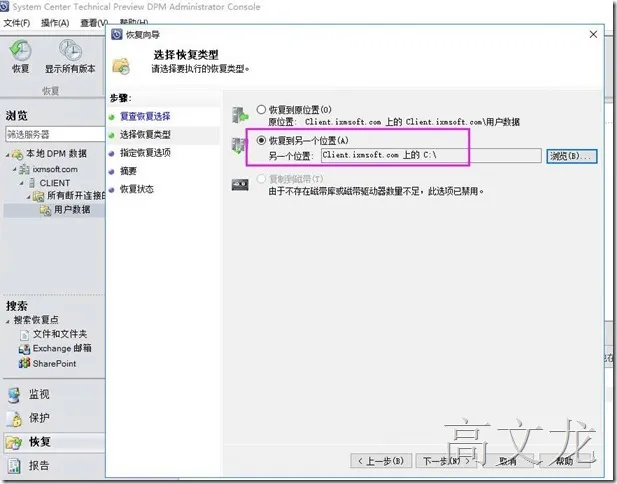Click the server icon beside 恢复到原位置
The width and height of the screenshot is (617, 484).
pos(240,115)
